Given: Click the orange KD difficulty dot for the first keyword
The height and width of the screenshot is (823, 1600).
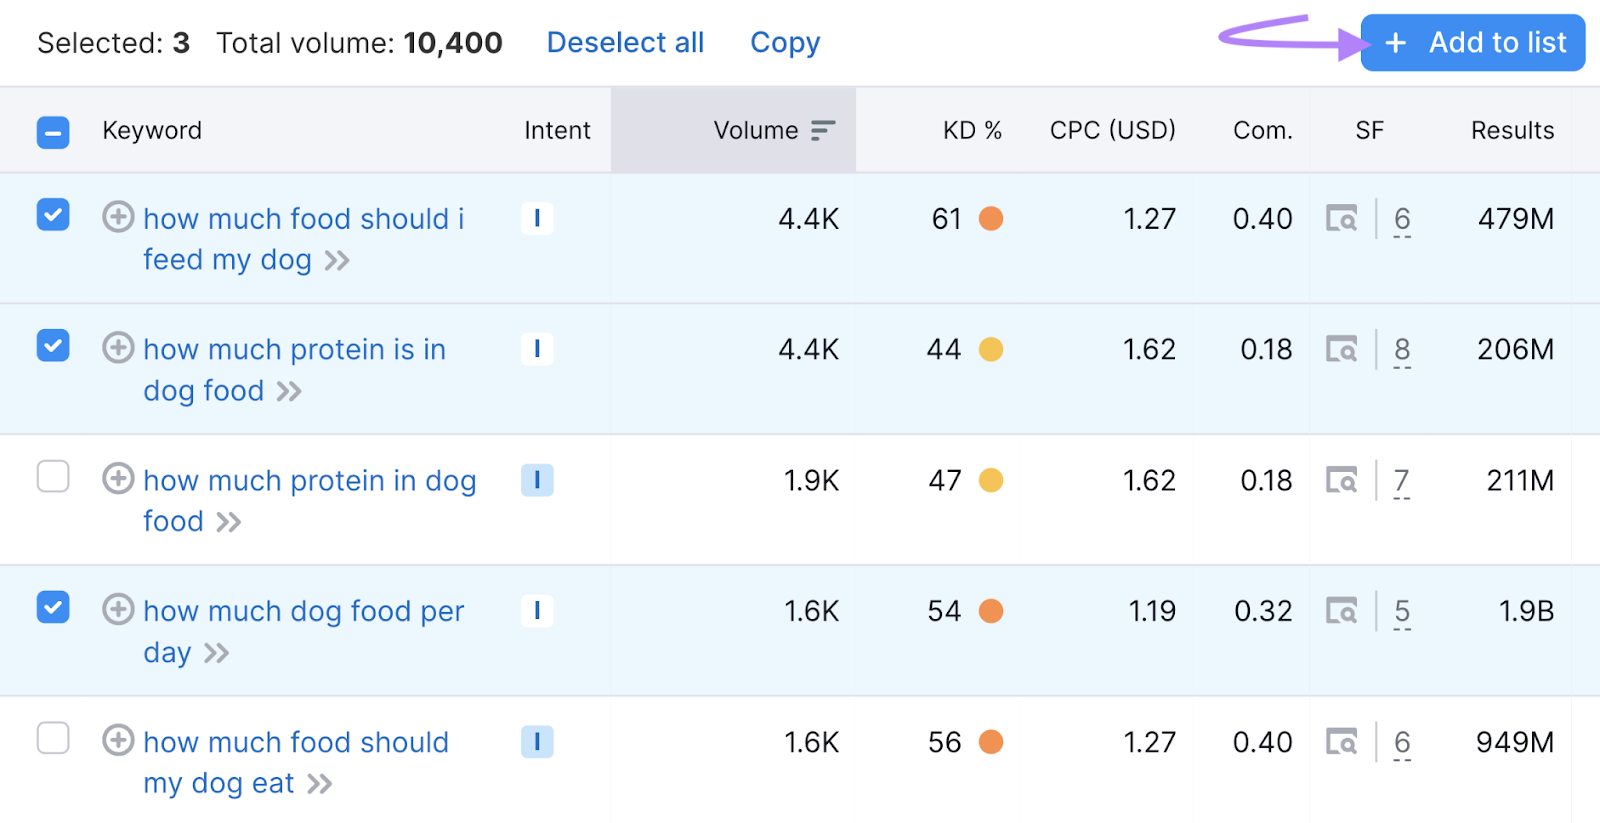Looking at the screenshot, I should (990, 218).
